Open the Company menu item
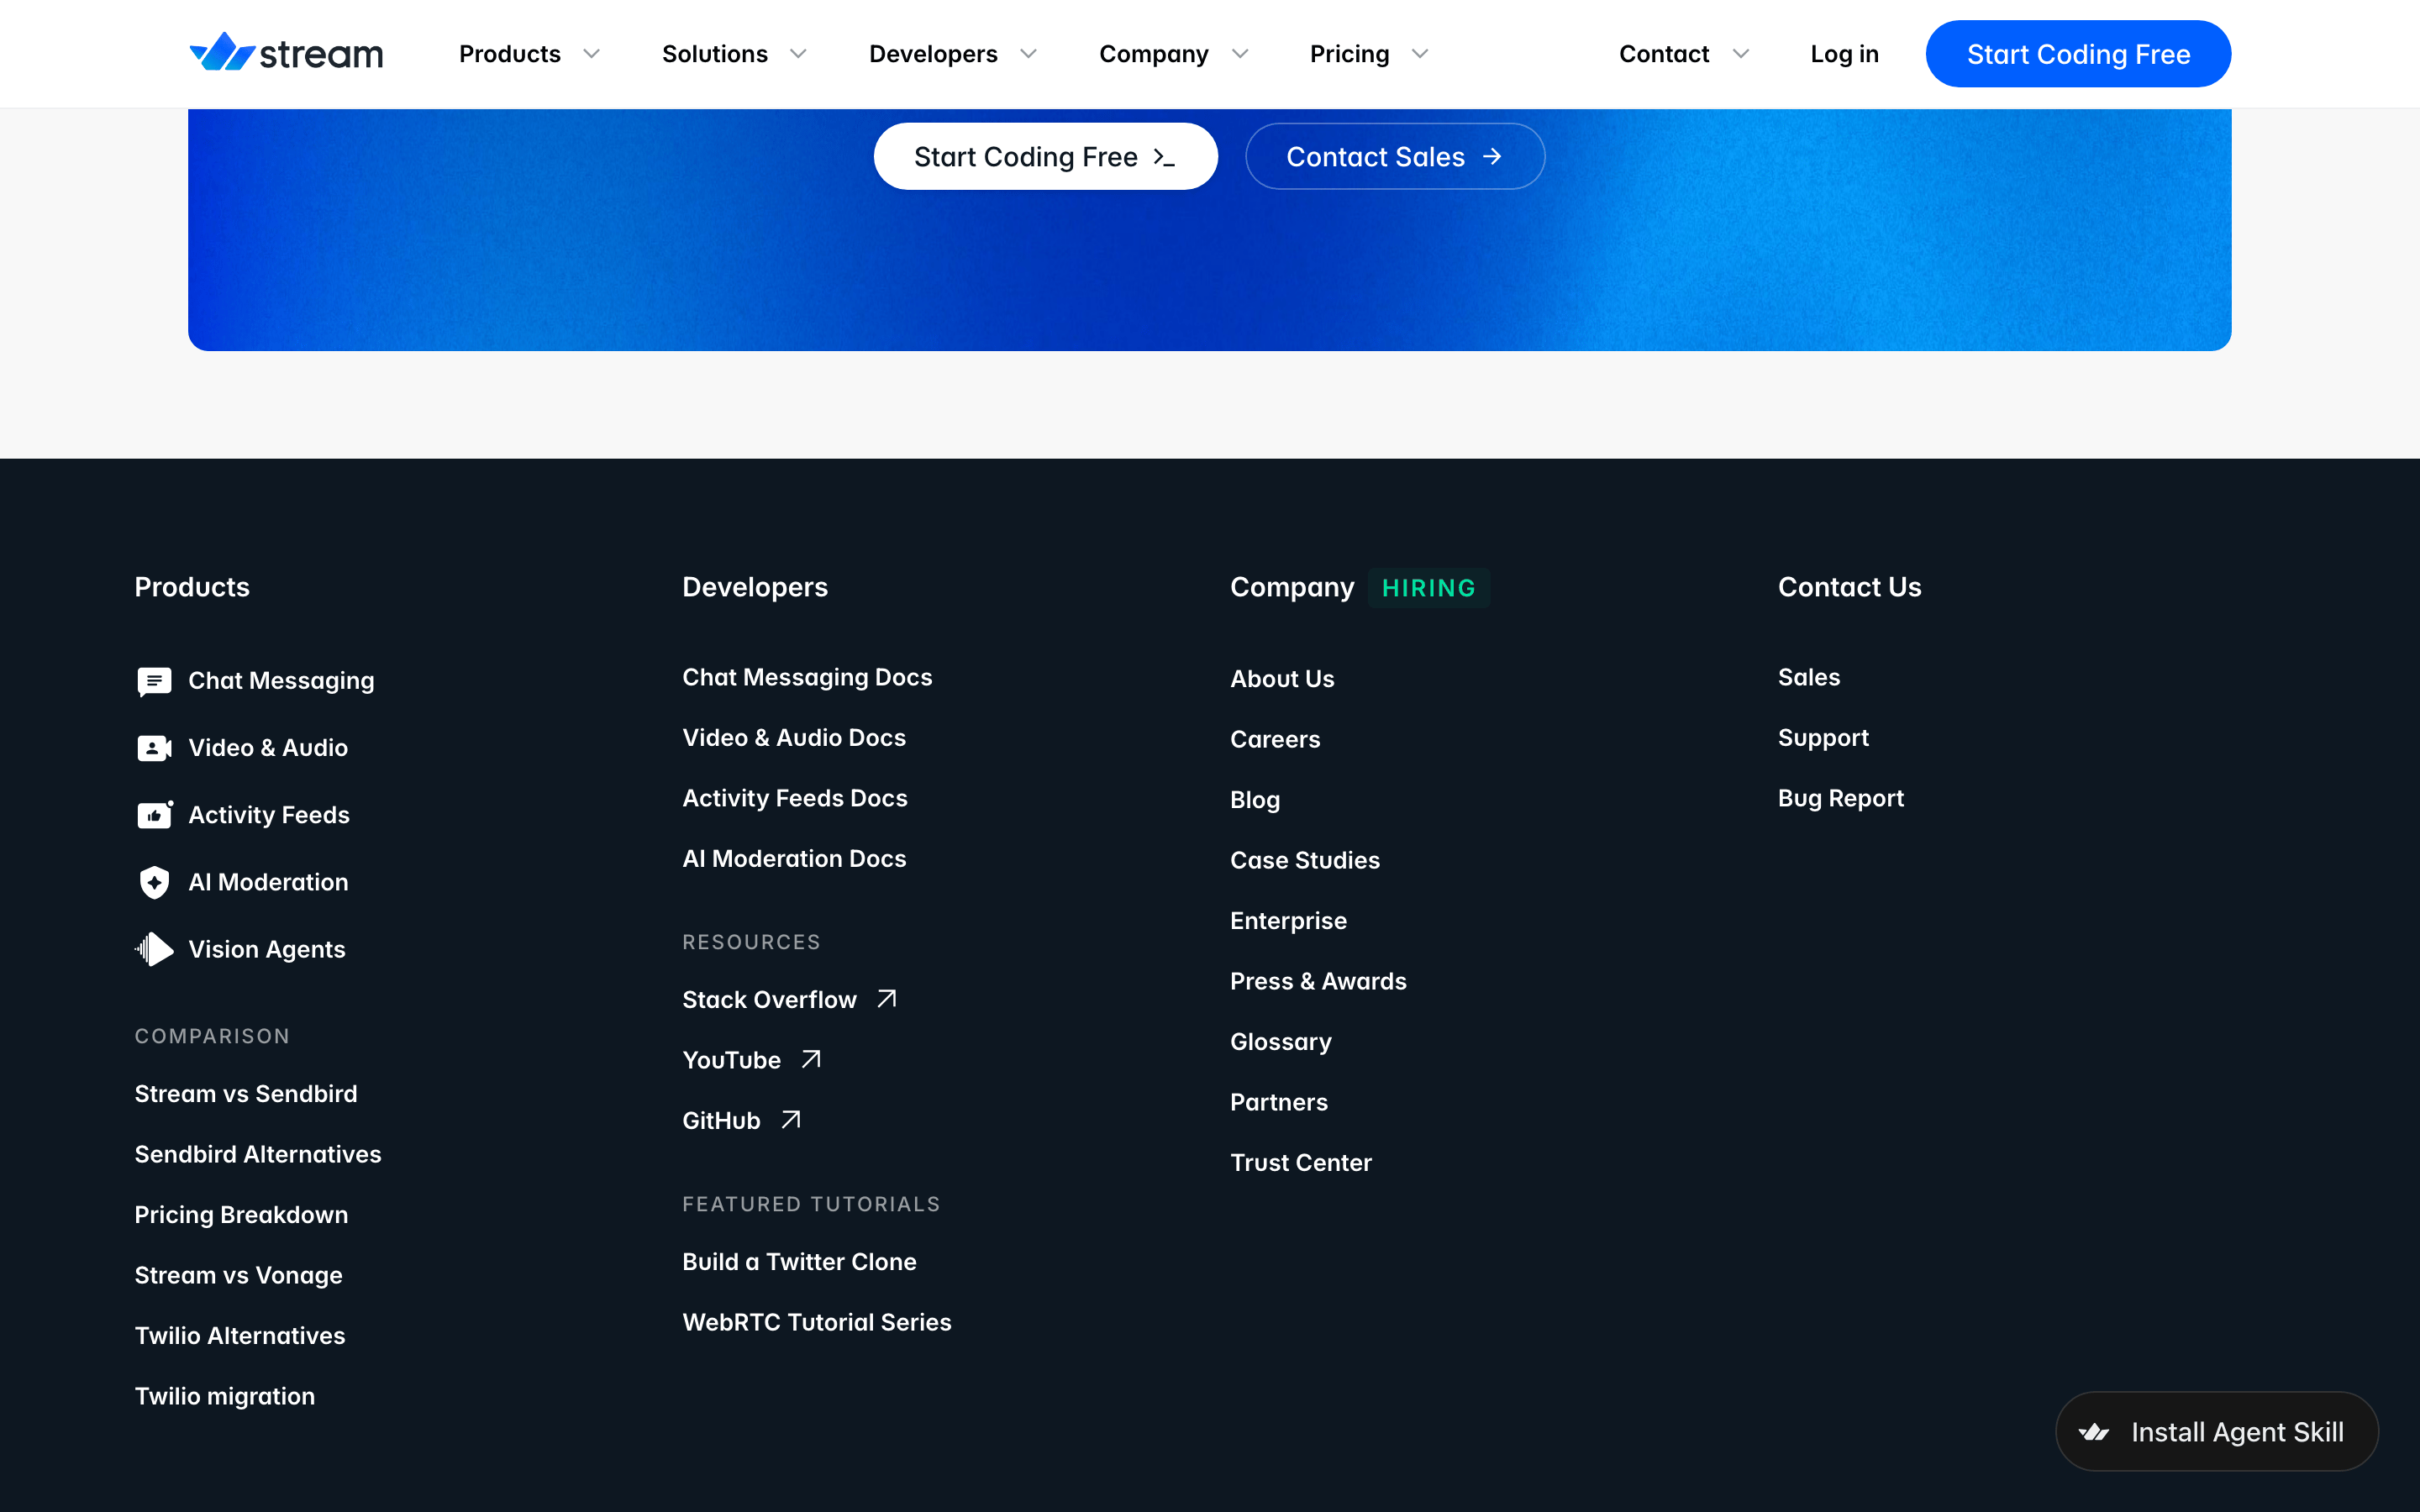The image size is (2420, 1512). tap(1153, 54)
